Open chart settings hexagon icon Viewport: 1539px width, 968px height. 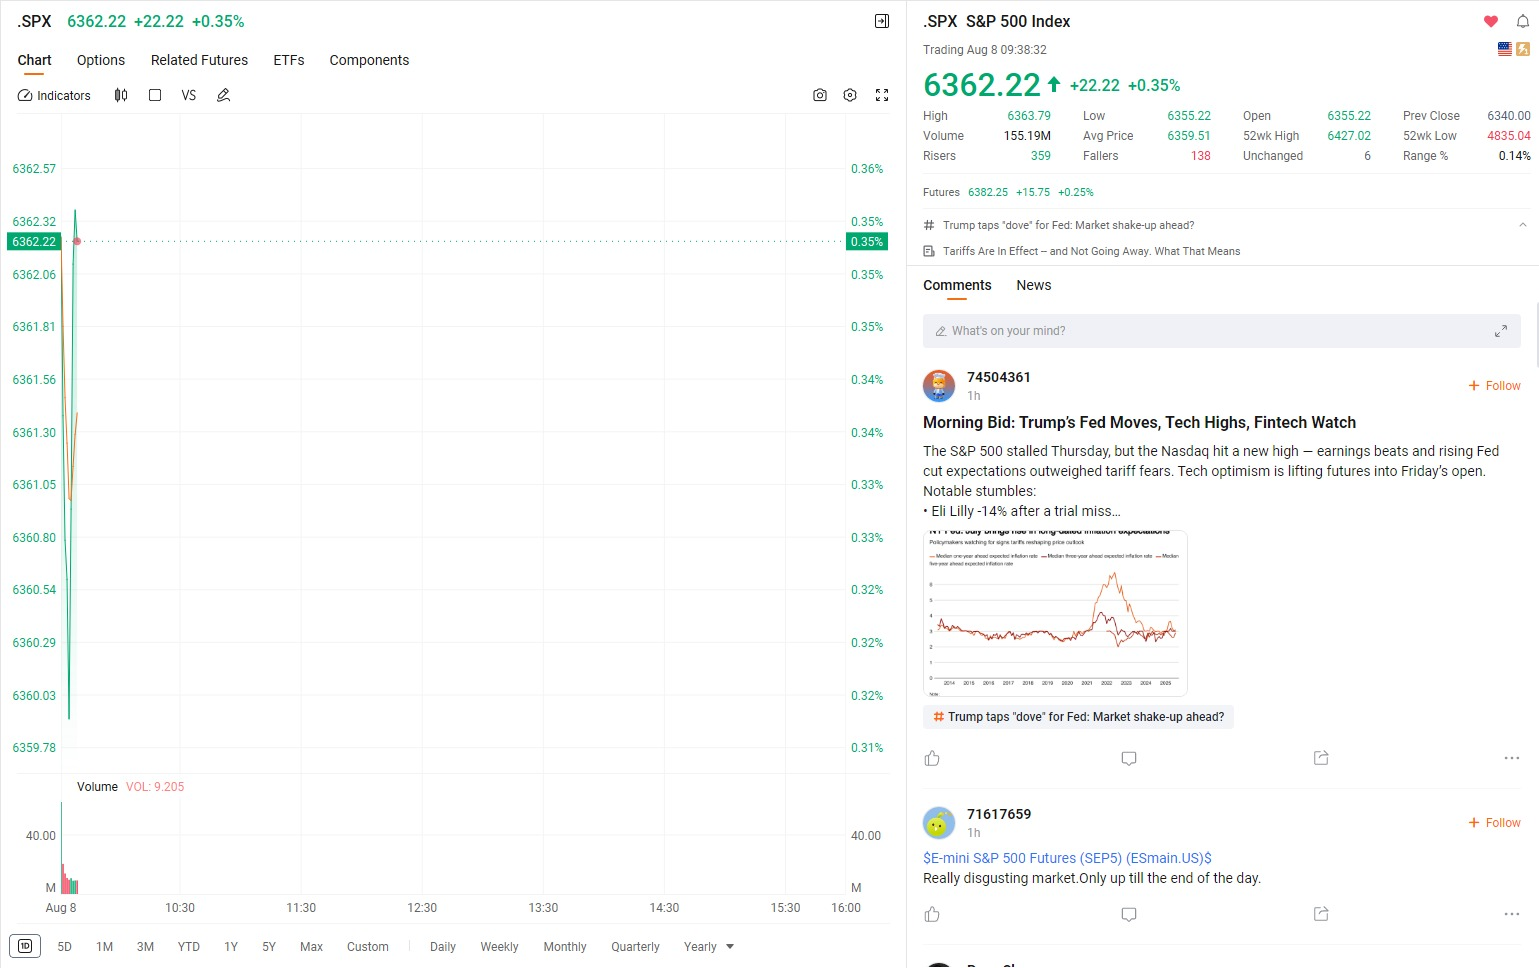click(850, 95)
